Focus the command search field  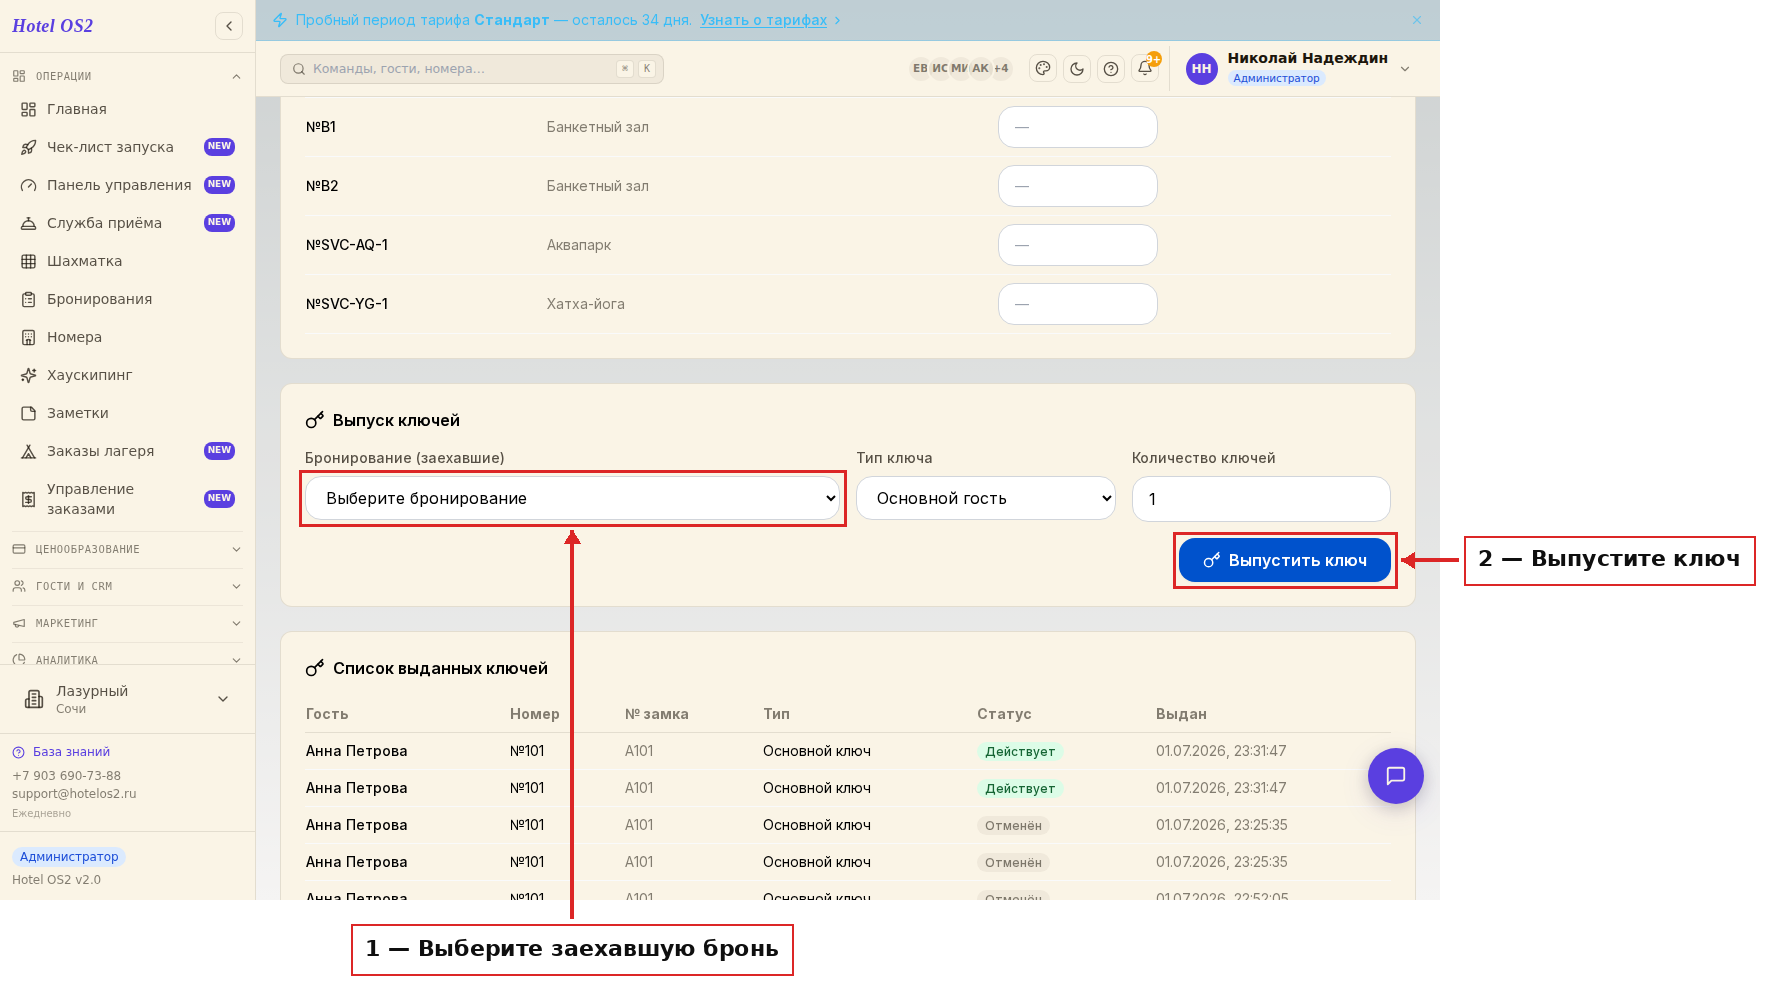pyautogui.click(x=472, y=69)
